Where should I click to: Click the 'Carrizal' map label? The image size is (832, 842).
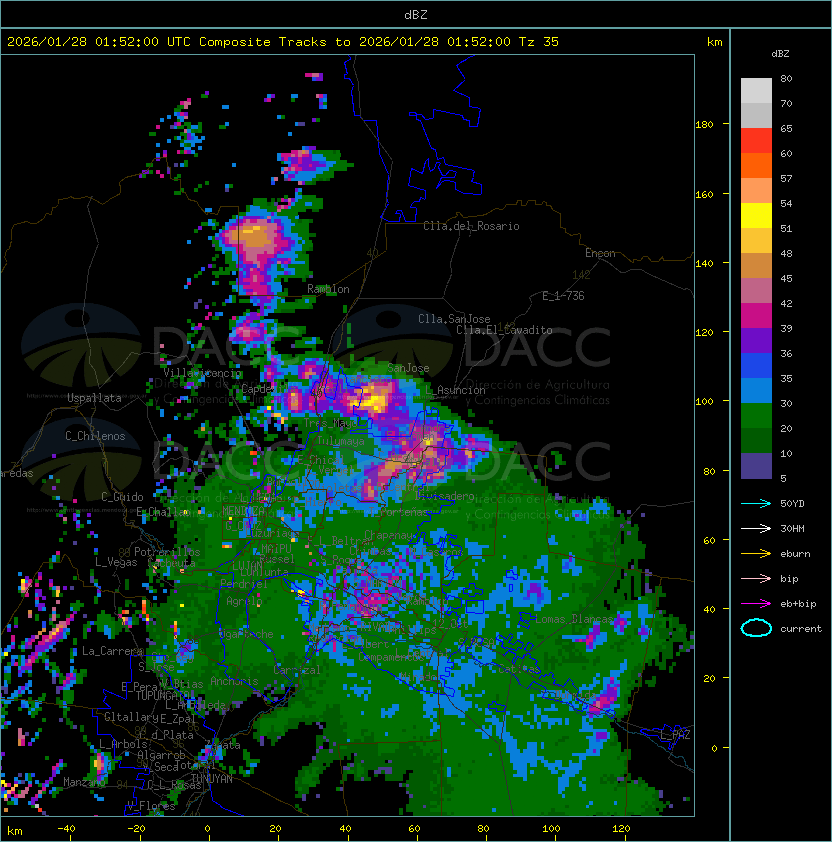(x=297, y=670)
